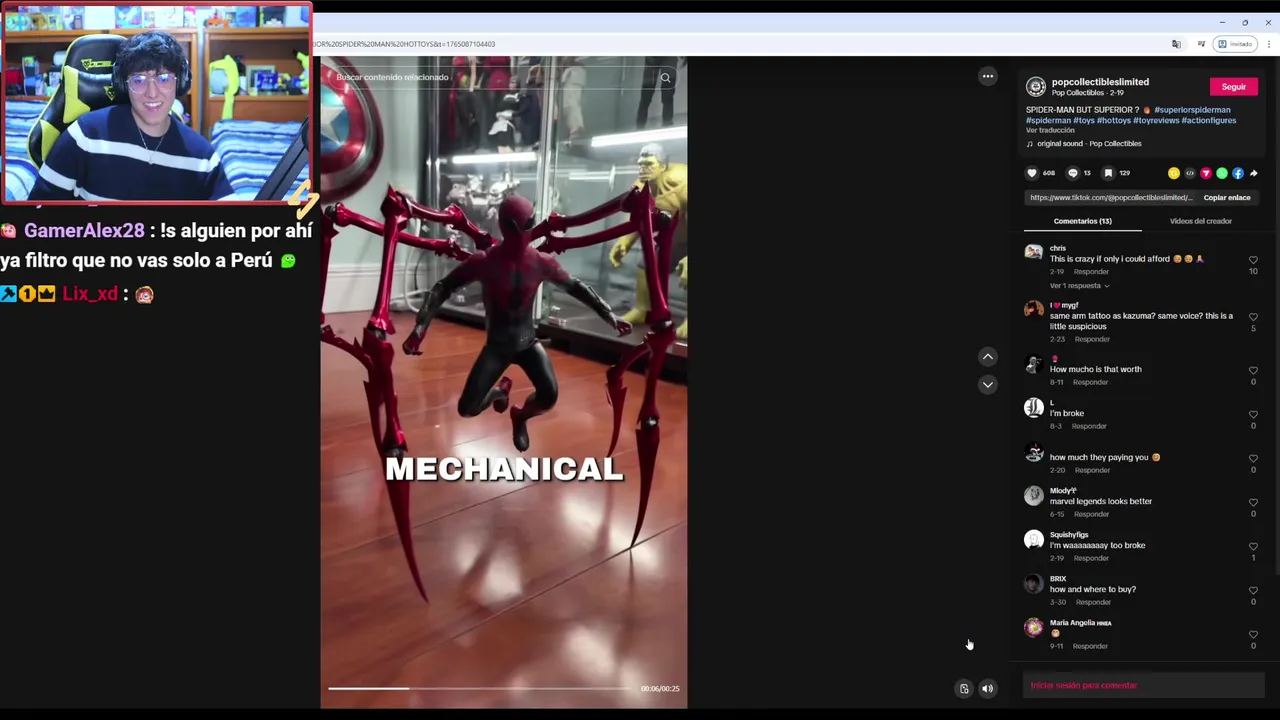Viewport: 1280px width, 720px height.
Task: Like chris's comment heart
Action: coord(1253,260)
